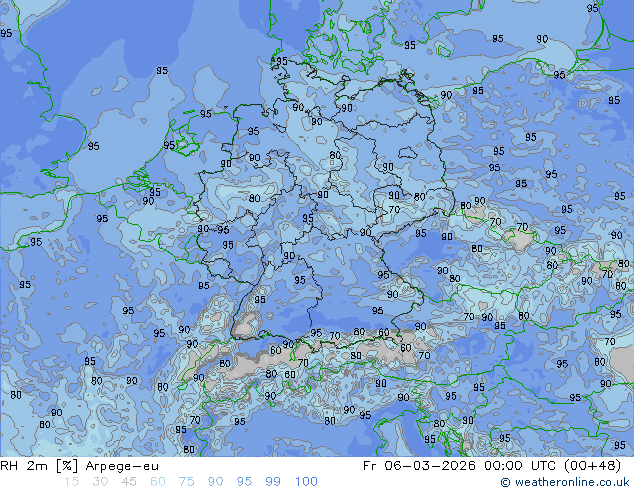This screenshot has height=490, width=634.
Task: Click the '(00+48)' forecast offset
Action: [x=592, y=466]
